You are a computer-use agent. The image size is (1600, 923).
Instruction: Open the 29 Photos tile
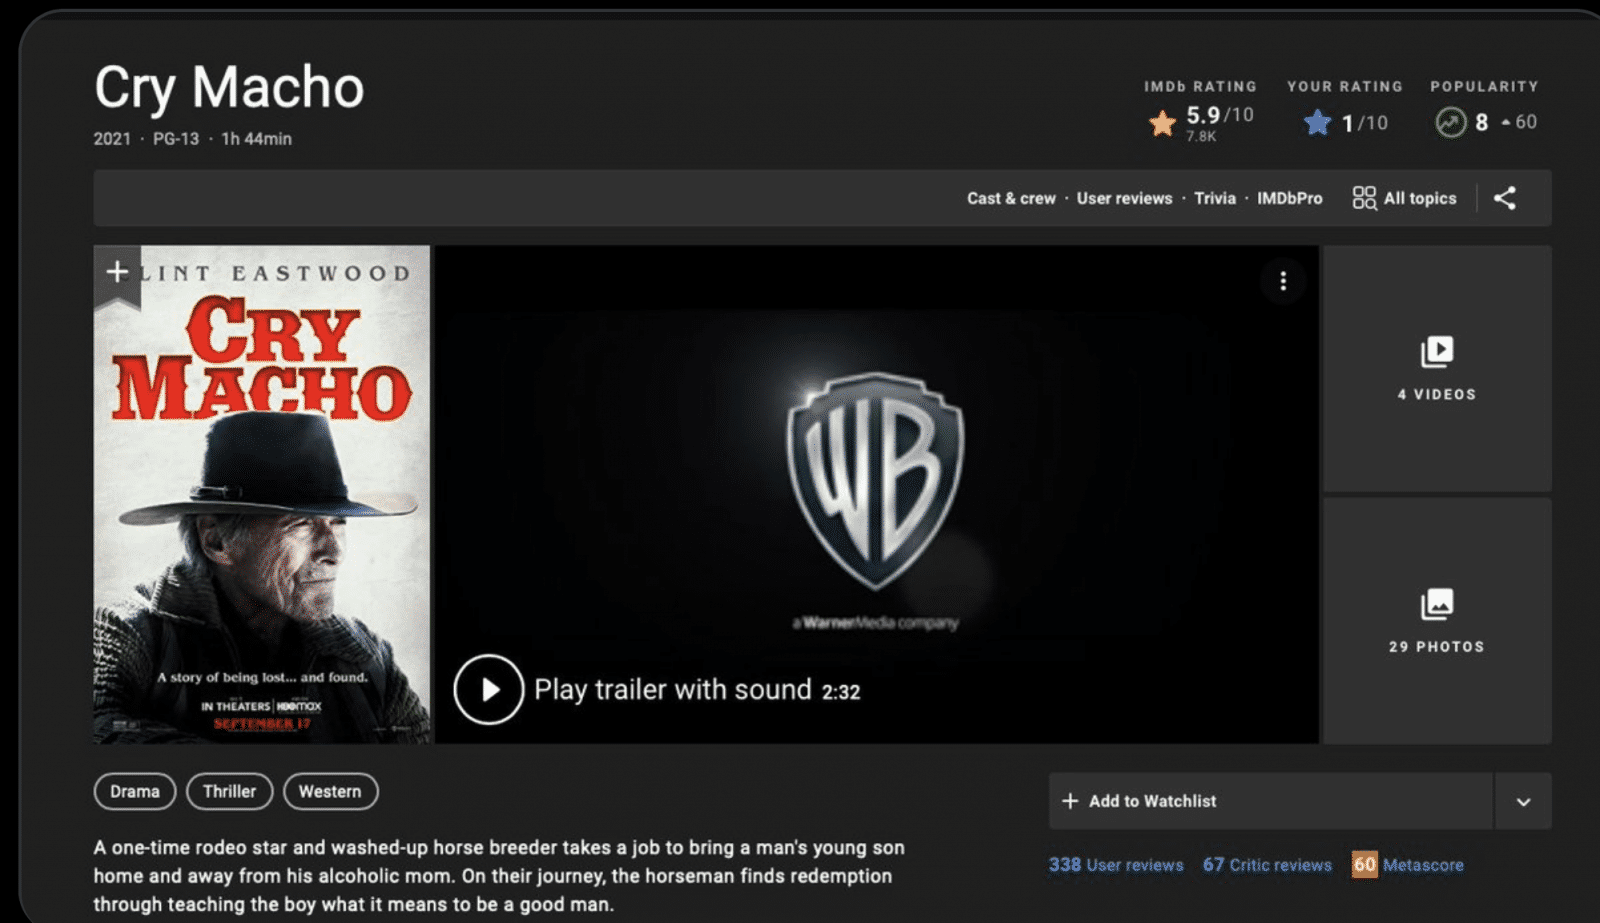pyautogui.click(x=1437, y=621)
